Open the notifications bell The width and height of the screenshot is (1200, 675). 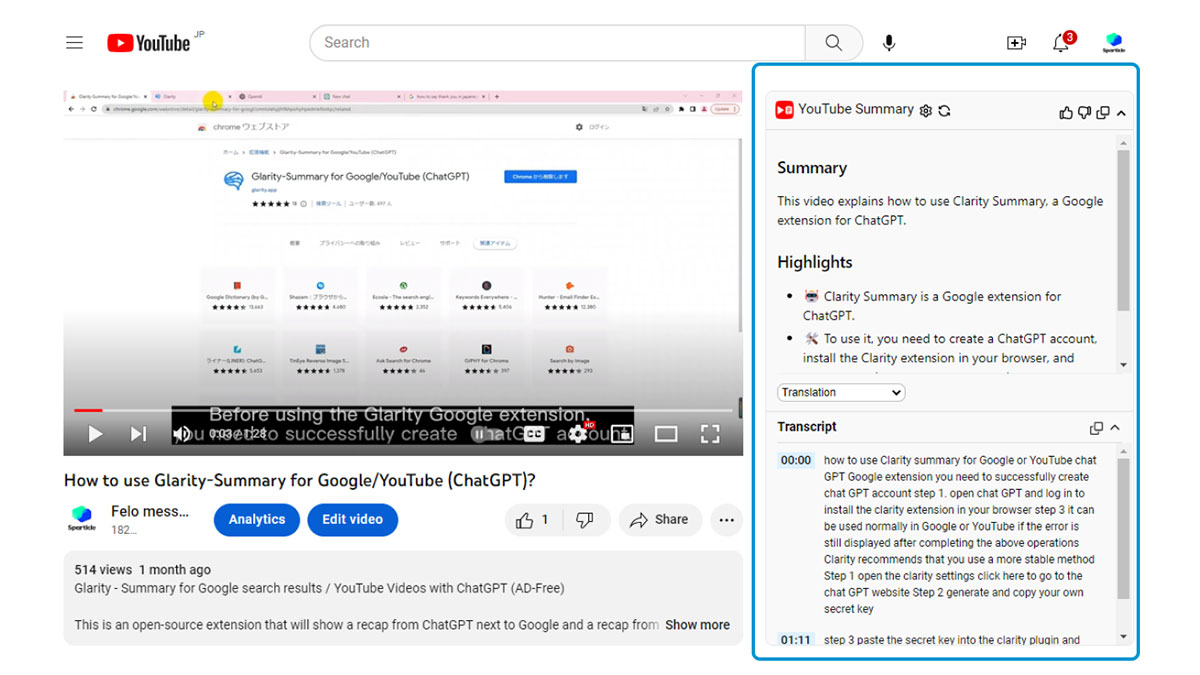pyautogui.click(x=1062, y=43)
